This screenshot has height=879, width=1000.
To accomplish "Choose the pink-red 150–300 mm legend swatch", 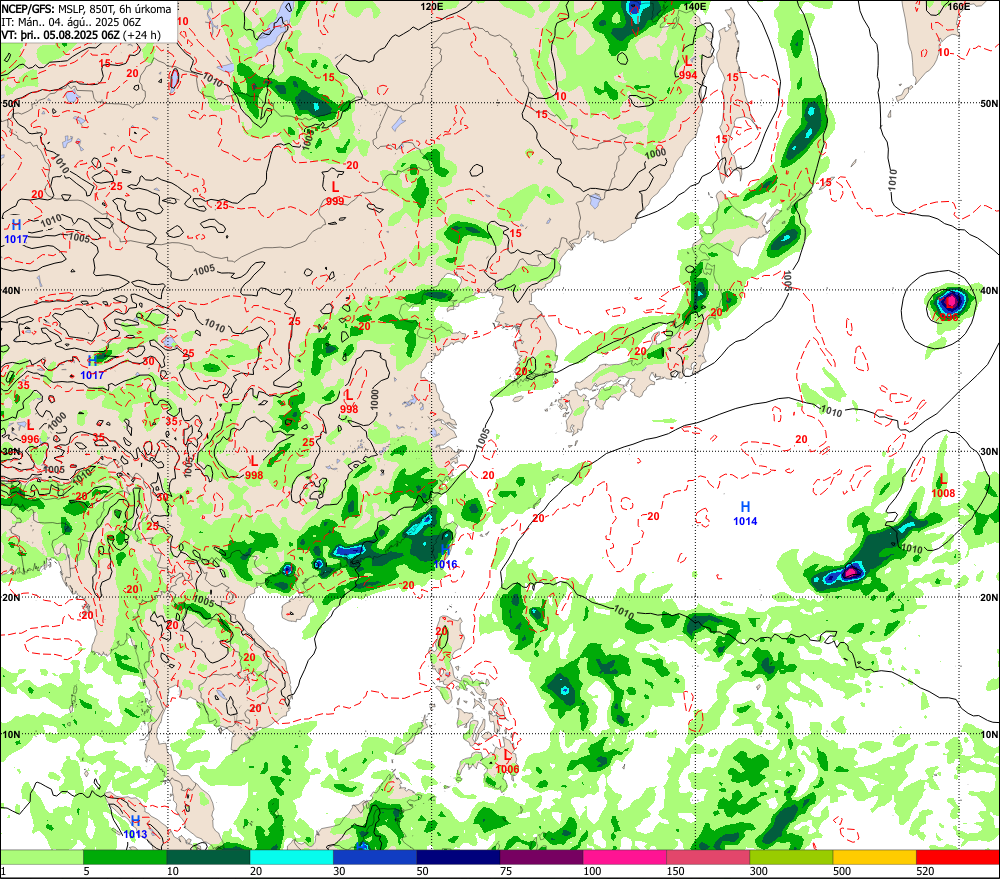I will click(708, 857).
